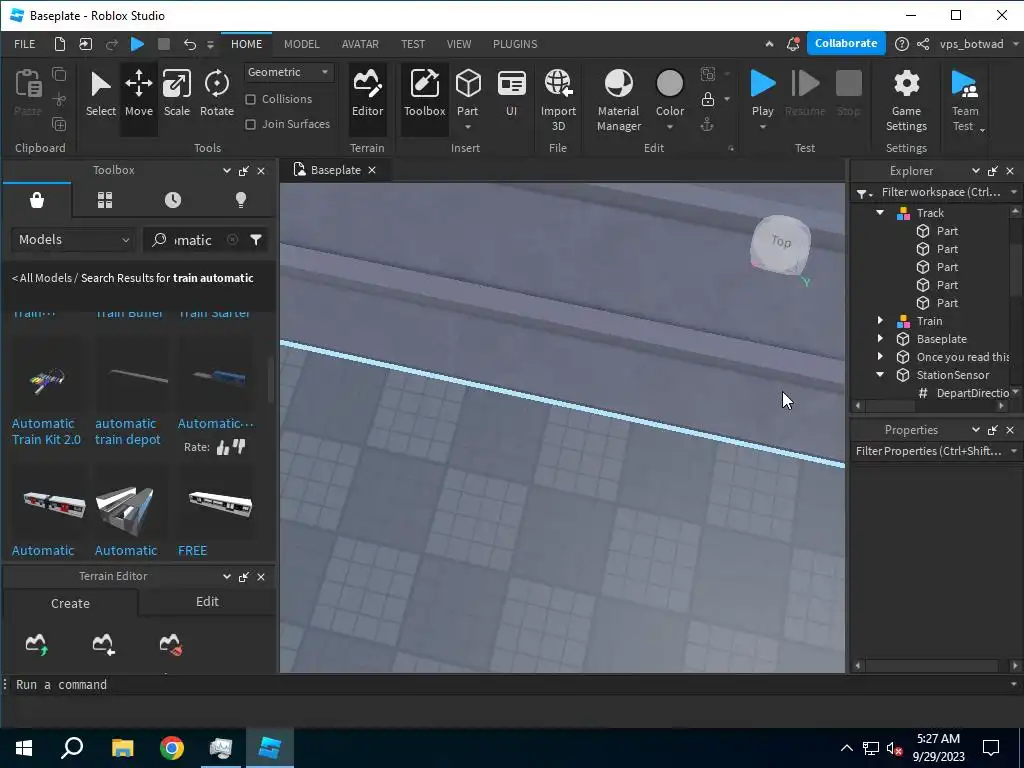Click the view orientation cube

[780, 244]
